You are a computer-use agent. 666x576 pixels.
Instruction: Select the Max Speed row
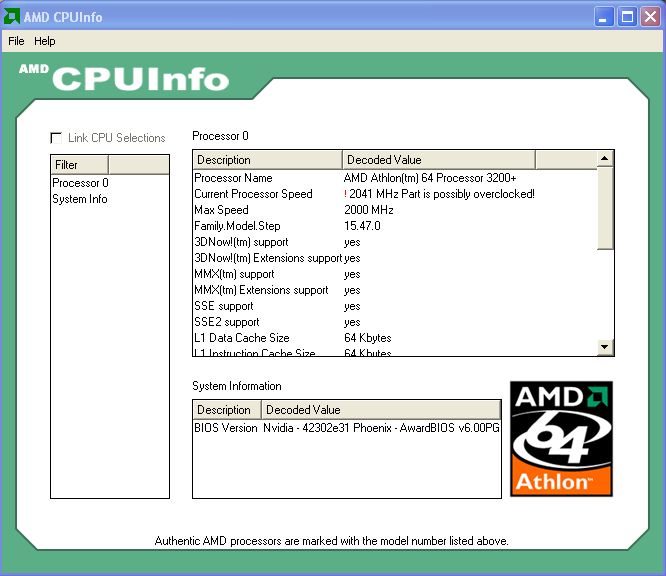[x=395, y=210]
